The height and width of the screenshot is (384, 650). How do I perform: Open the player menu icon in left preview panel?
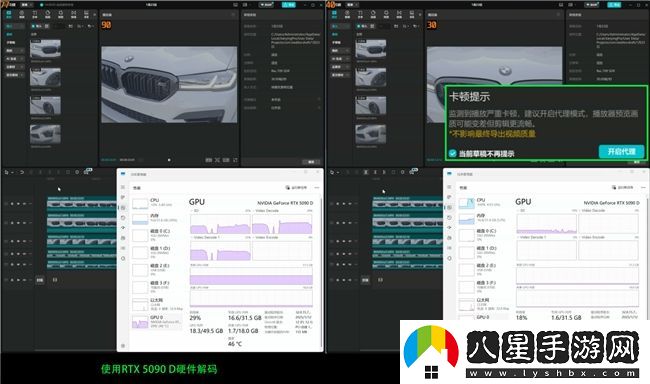click(233, 15)
